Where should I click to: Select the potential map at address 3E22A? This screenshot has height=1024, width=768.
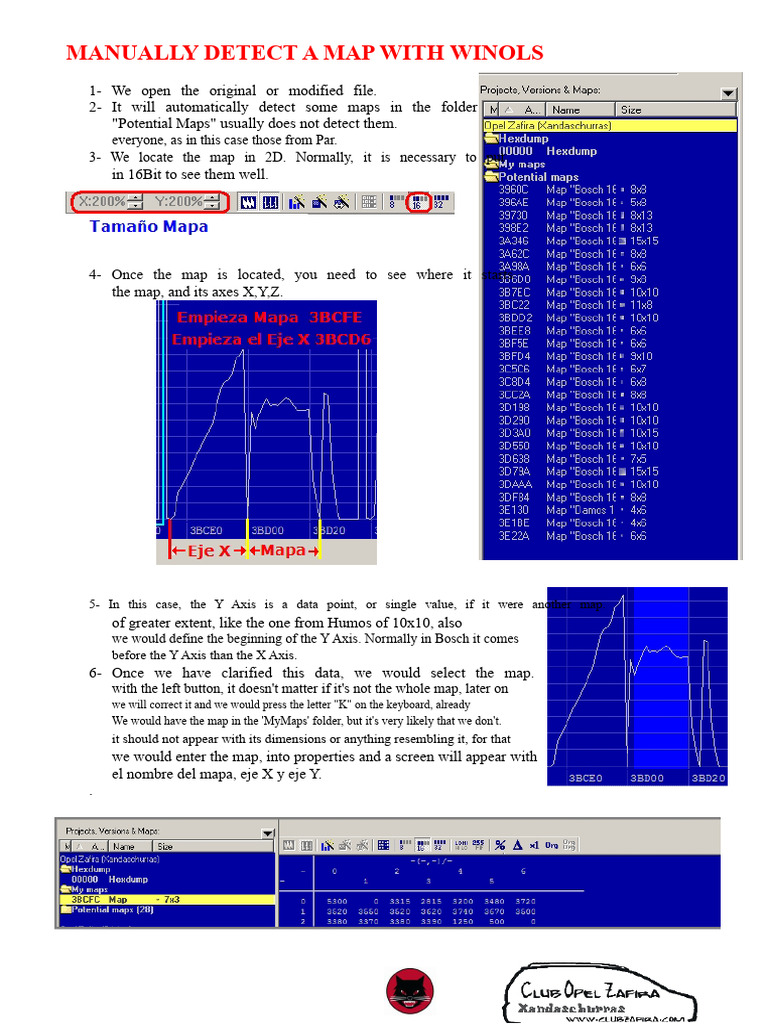pos(572,536)
